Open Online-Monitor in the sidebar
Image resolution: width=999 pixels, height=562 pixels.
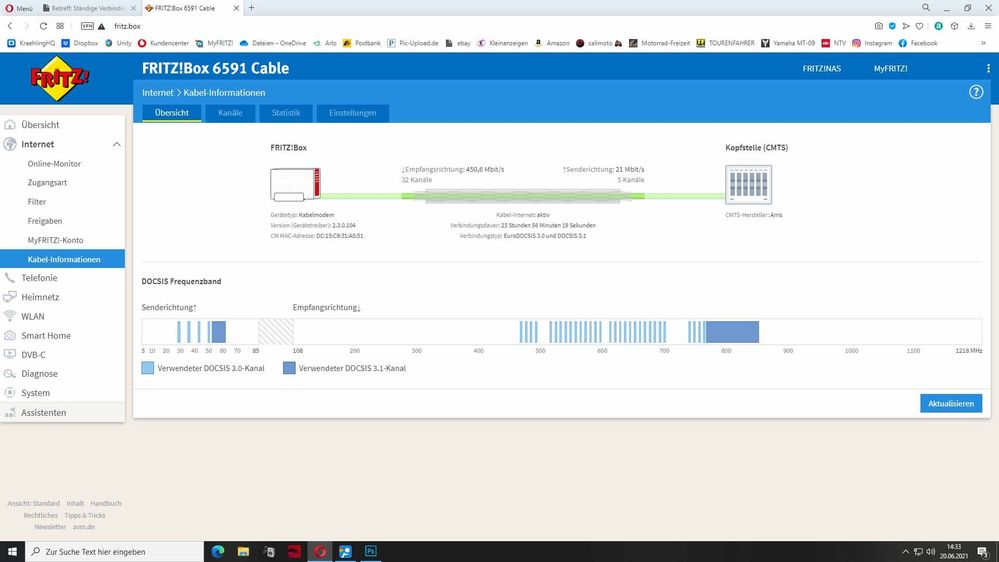click(x=54, y=164)
